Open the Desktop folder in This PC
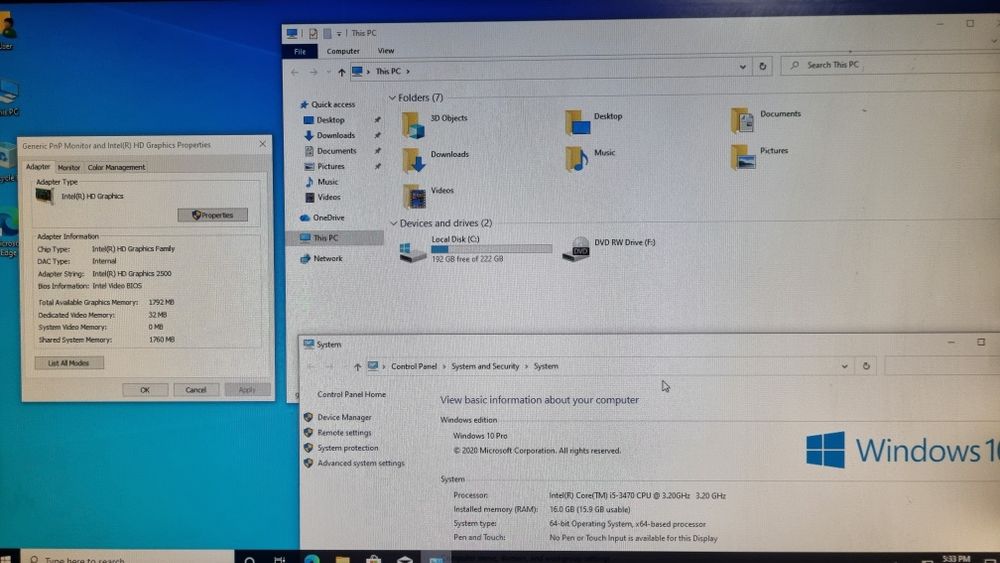Screen dimensions: 1000x563 coord(578,122)
